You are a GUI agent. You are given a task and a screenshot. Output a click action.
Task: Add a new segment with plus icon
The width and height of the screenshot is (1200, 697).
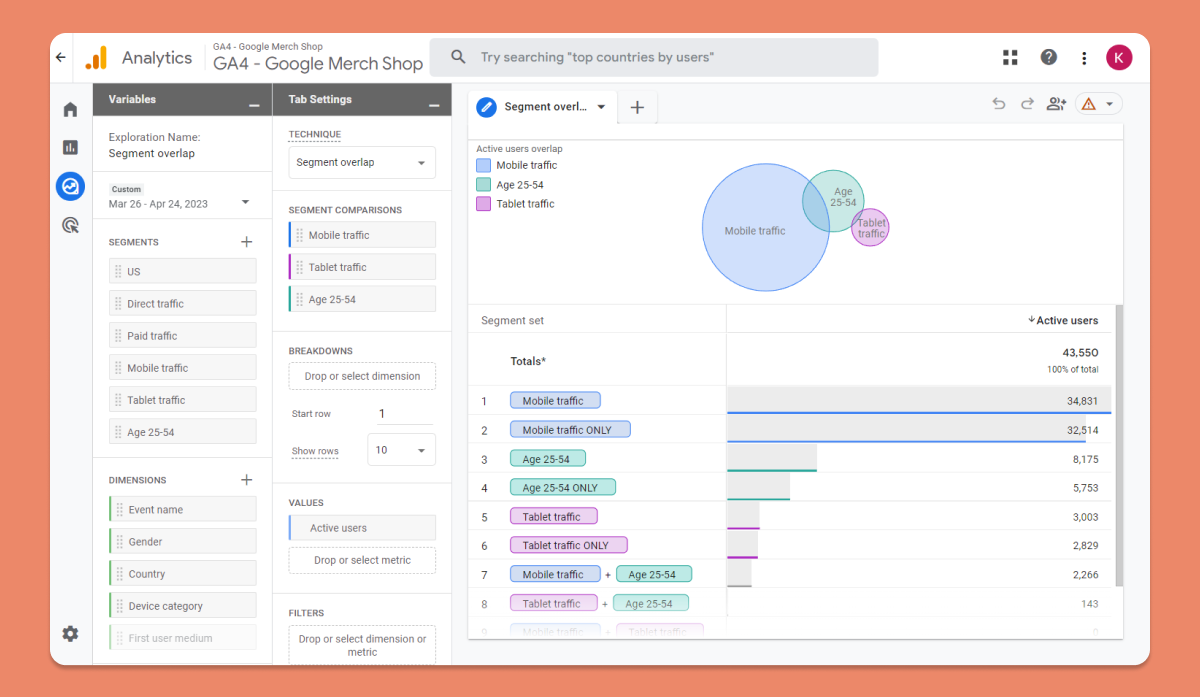coord(247,242)
